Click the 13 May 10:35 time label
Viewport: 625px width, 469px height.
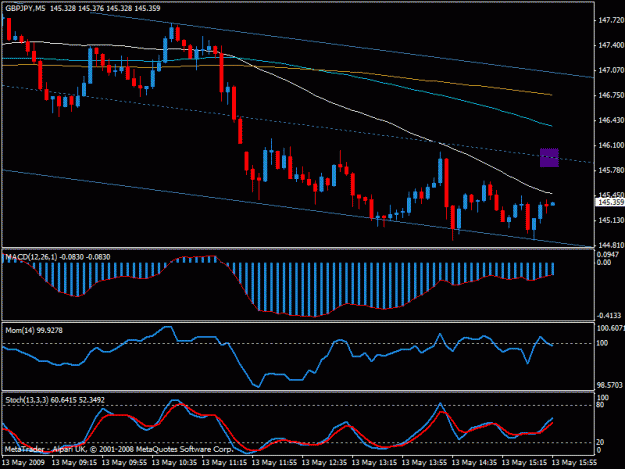tap(175, 463)
